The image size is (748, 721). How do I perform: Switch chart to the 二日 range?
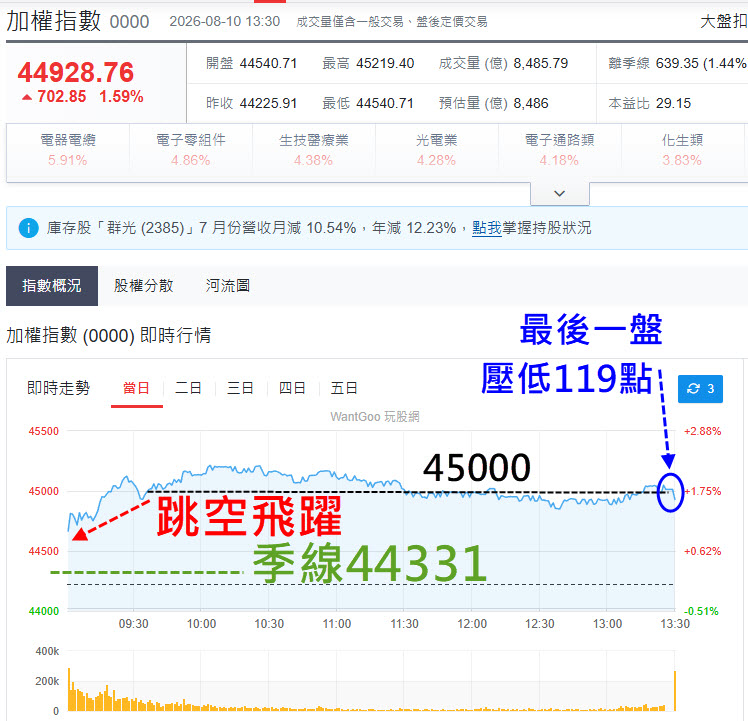[188, 388]
